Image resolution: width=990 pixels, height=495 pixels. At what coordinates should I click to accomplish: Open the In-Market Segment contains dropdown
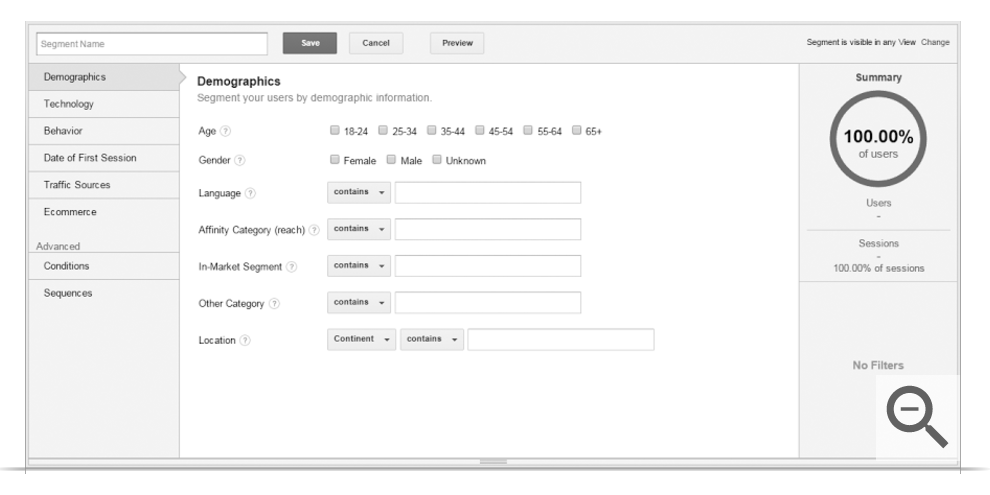[x=359, y=266]
